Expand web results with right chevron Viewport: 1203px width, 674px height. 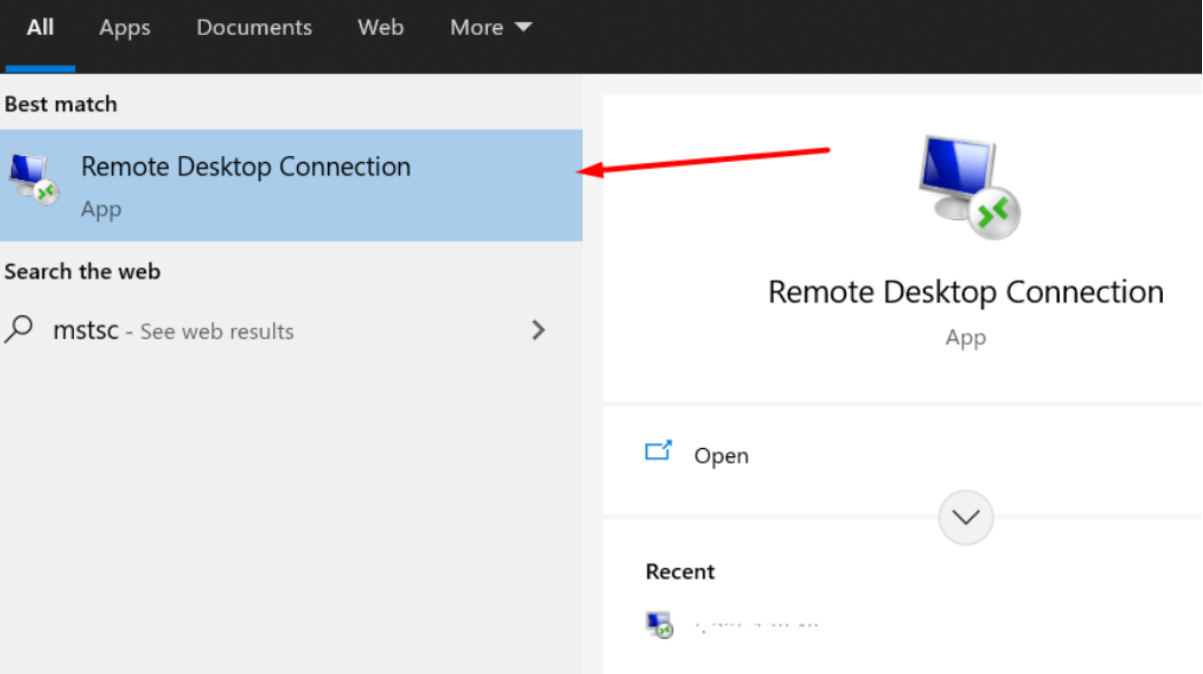tap(538, 330)
